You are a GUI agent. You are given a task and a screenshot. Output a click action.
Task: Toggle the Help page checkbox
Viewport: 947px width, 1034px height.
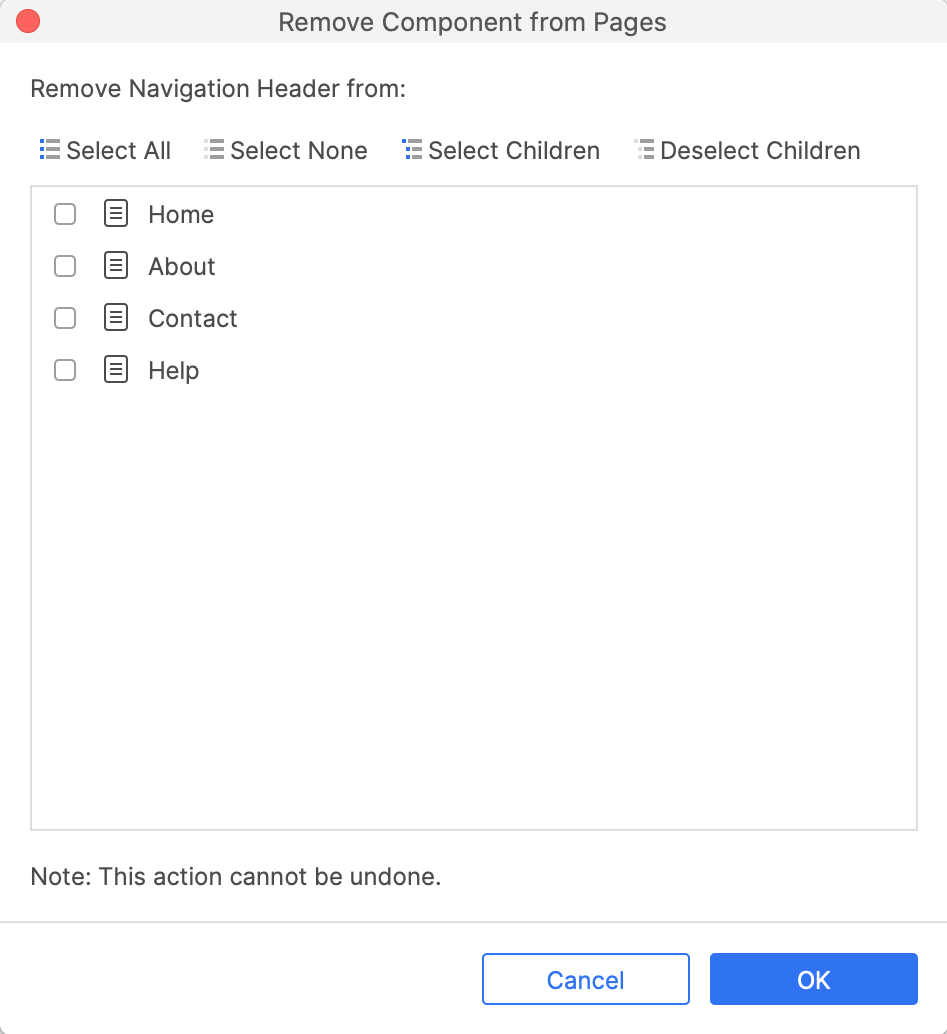65,371
